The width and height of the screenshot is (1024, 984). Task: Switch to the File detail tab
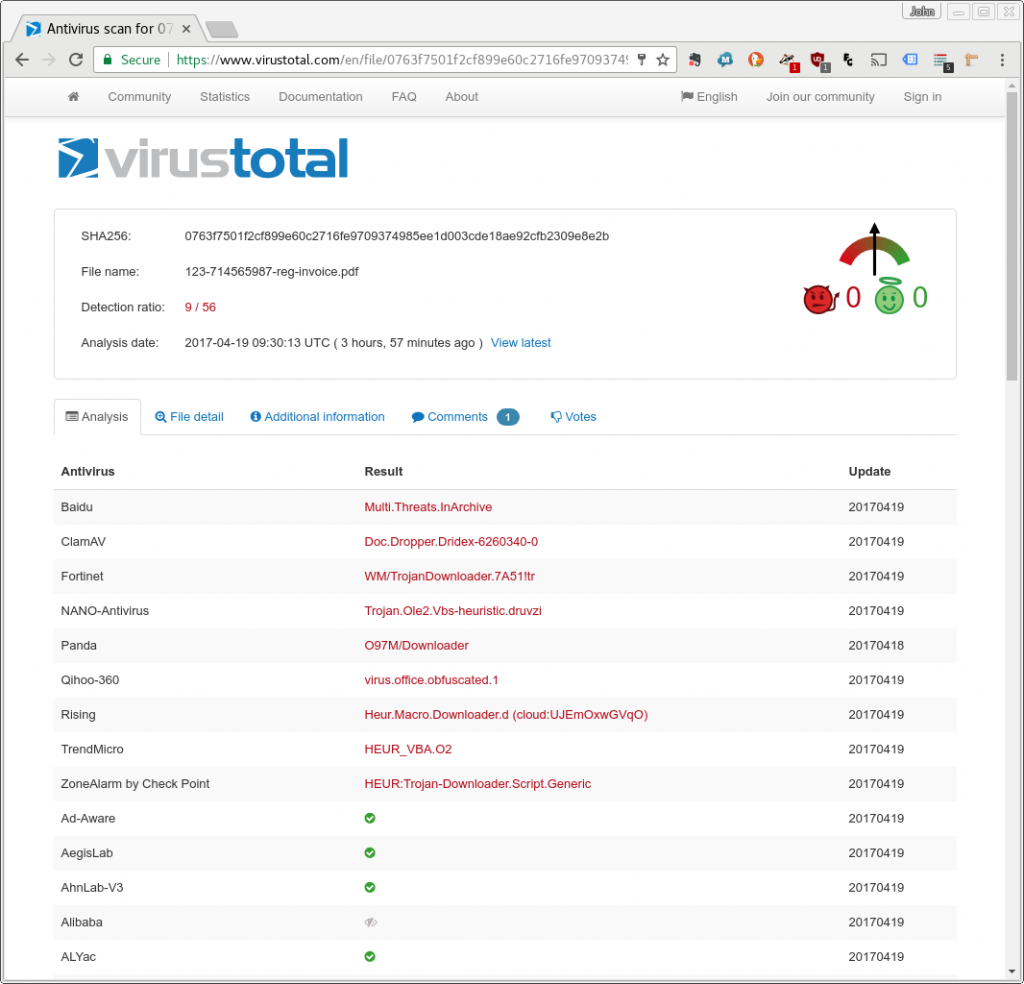[189, 417]
